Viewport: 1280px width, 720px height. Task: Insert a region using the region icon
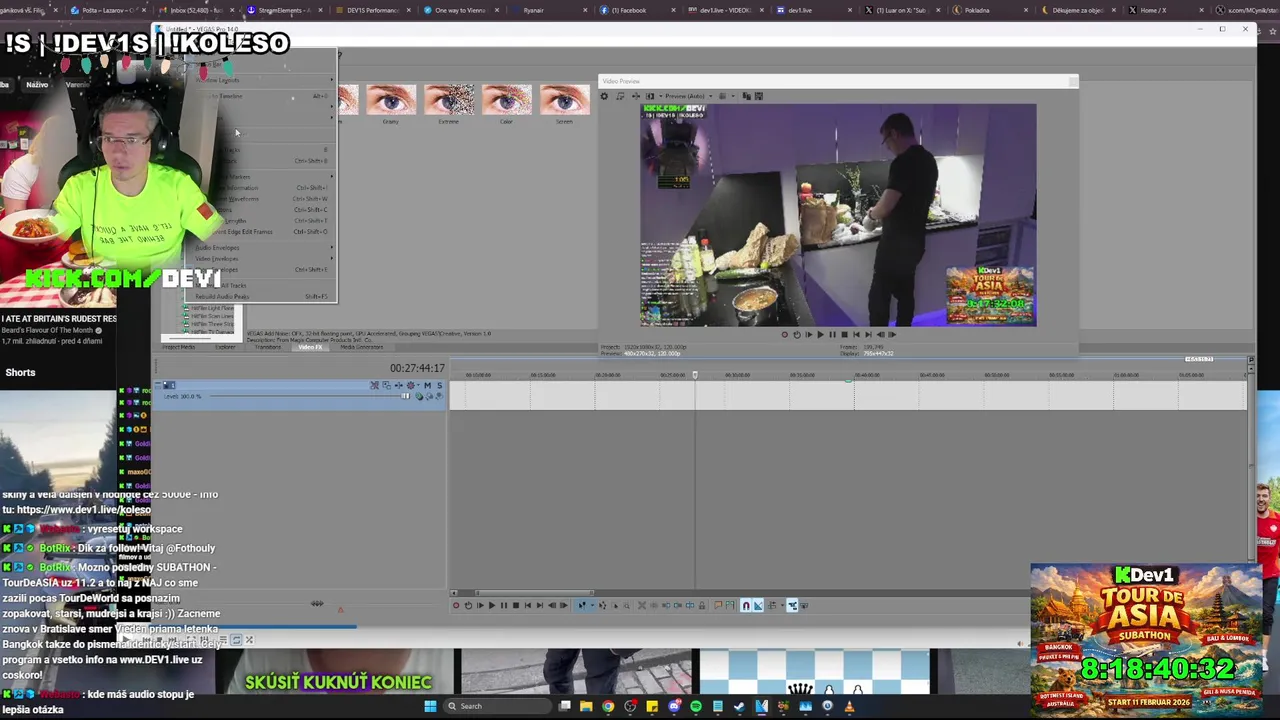tap(730, 605)
